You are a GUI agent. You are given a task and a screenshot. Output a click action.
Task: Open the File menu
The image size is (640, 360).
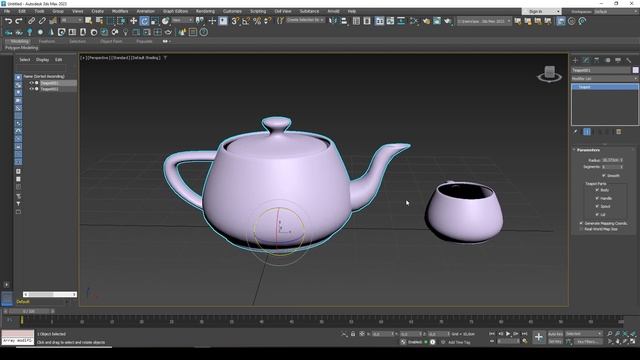click(x=7, y=11)
